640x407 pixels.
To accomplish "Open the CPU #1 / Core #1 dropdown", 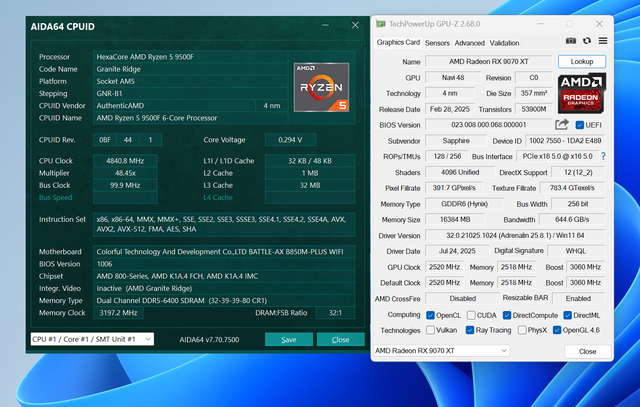I will pos(92,339).
